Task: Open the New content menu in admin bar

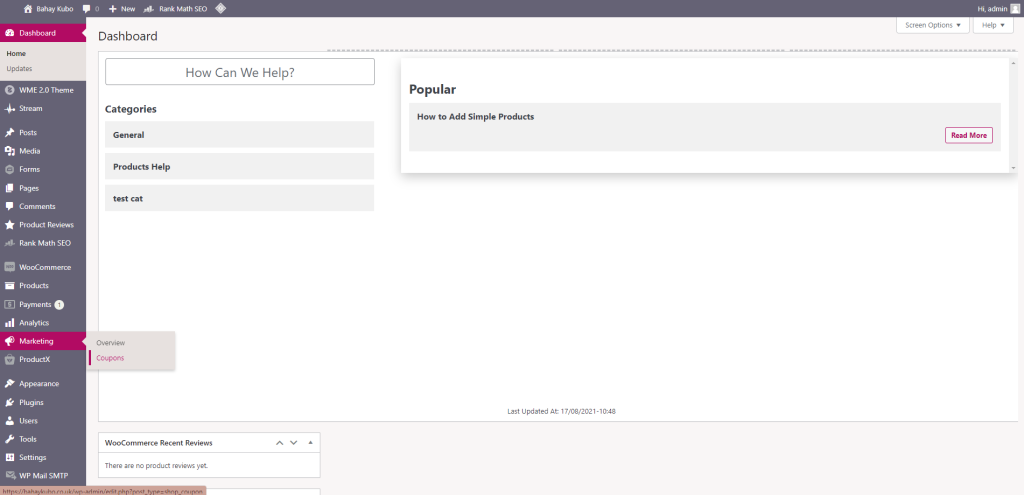Action: [122, 8]
